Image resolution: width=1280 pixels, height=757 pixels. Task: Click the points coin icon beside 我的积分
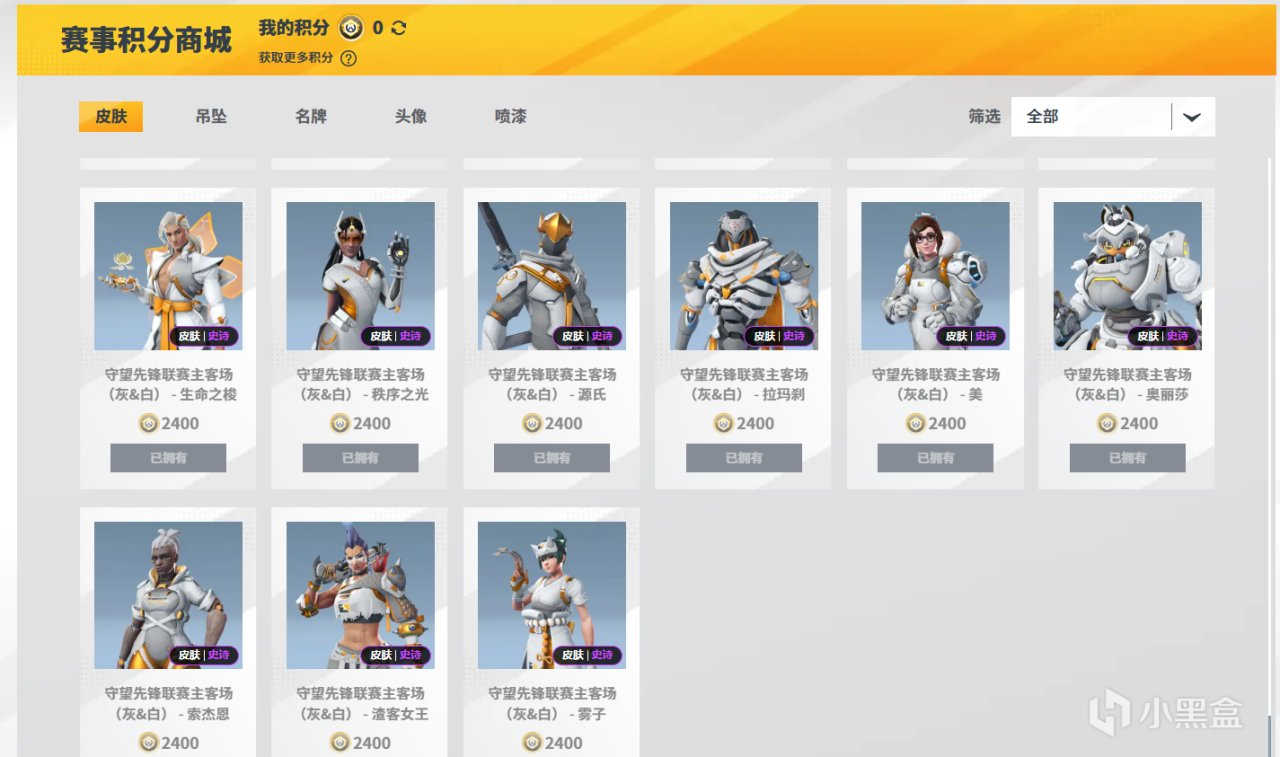(x=350, y=28)
